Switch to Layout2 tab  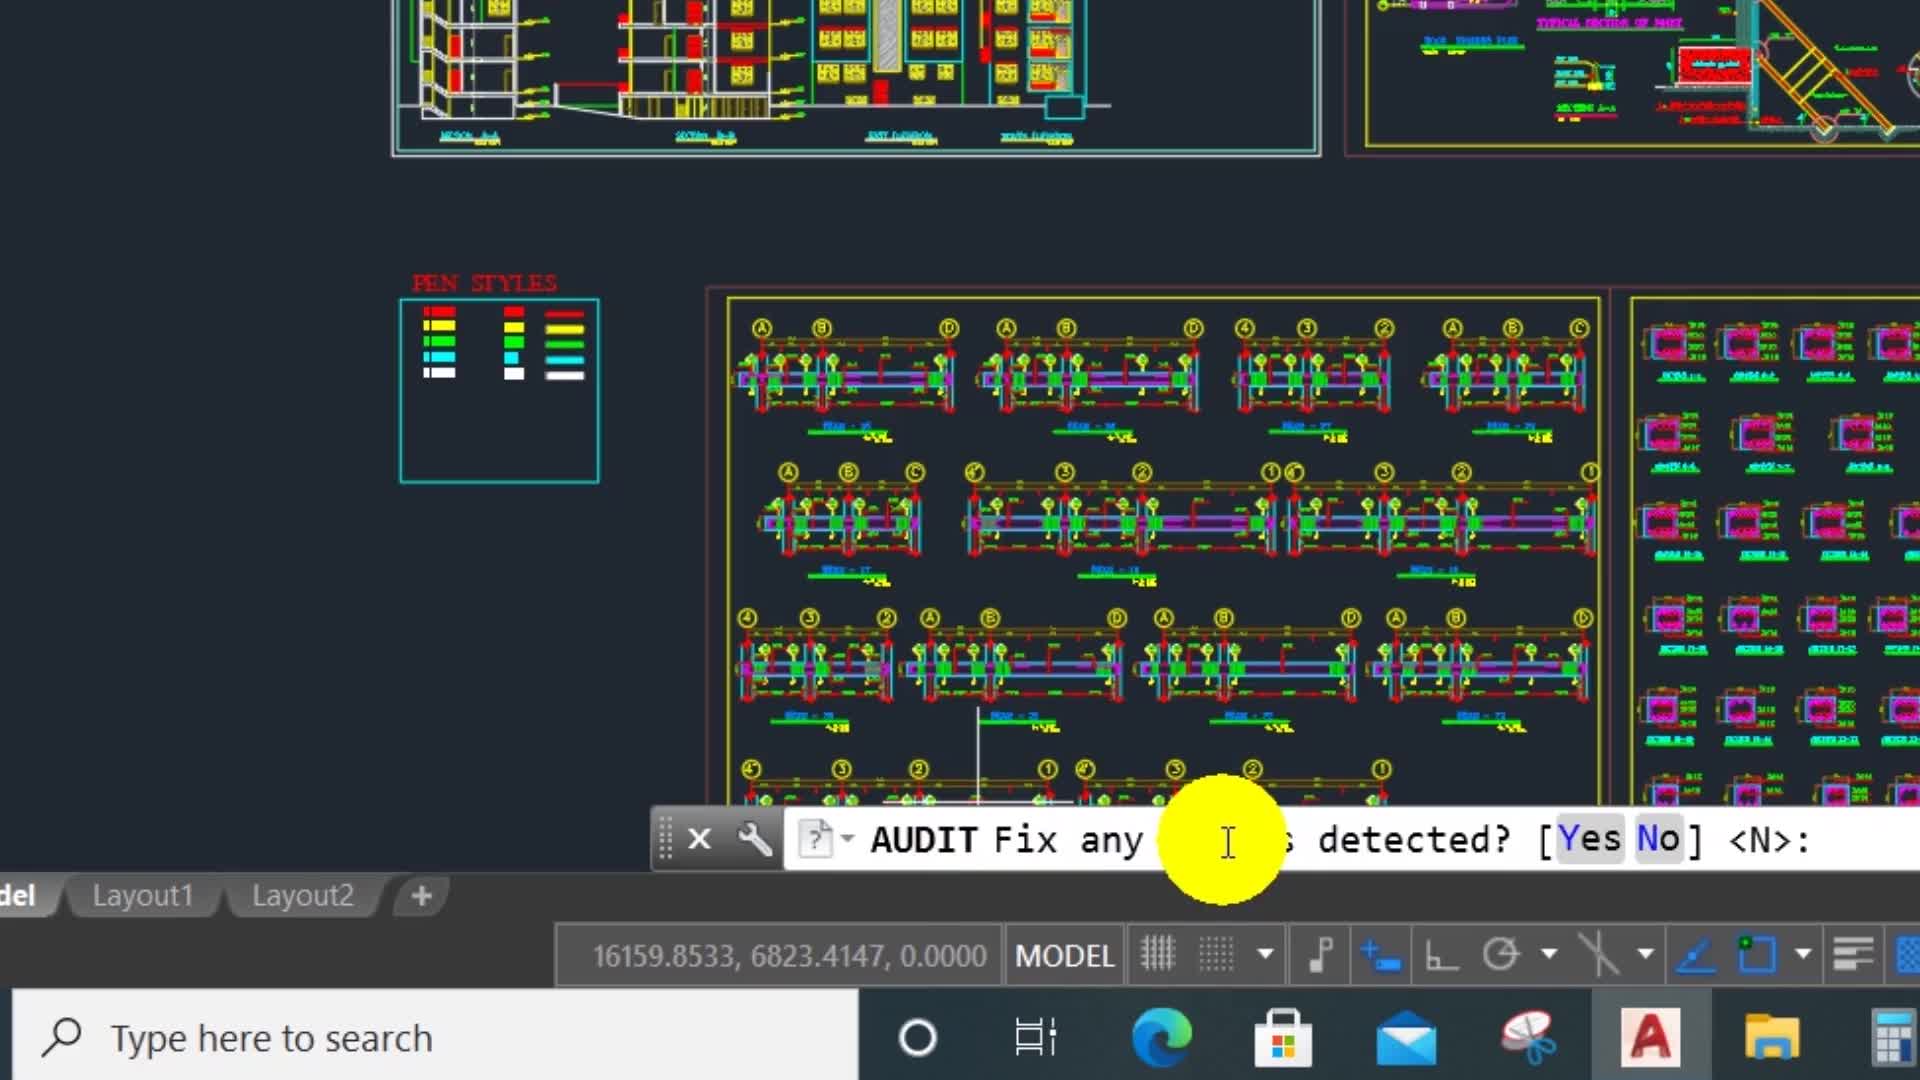point(302,895)
